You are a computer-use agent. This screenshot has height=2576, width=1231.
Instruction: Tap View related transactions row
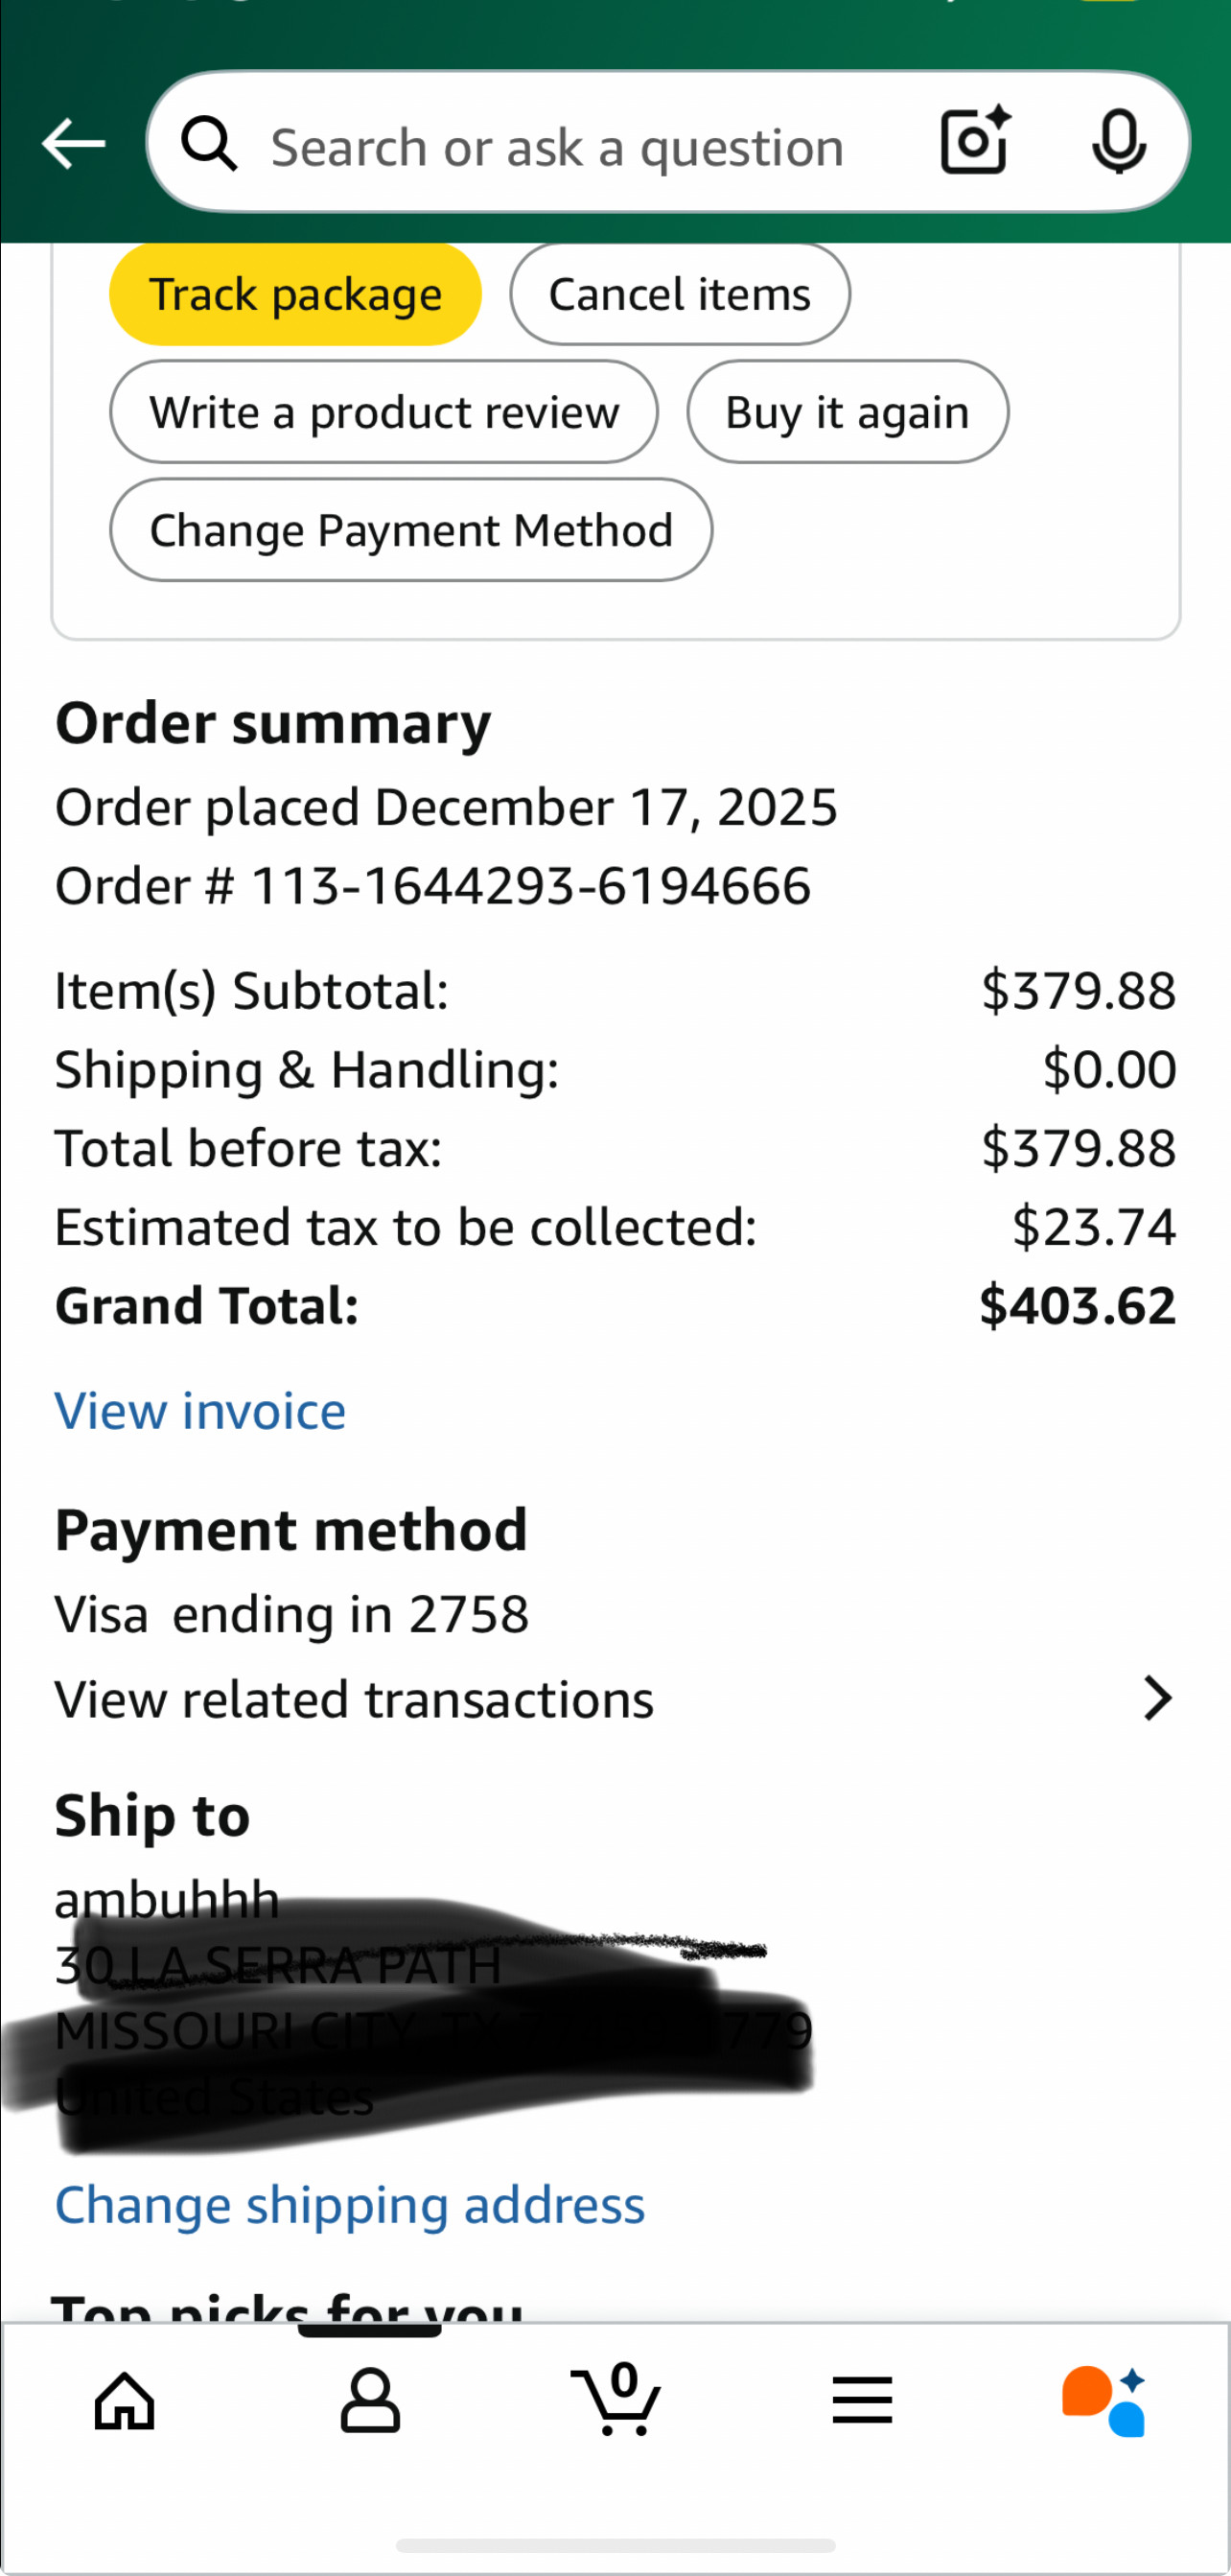pos(354,1699)
